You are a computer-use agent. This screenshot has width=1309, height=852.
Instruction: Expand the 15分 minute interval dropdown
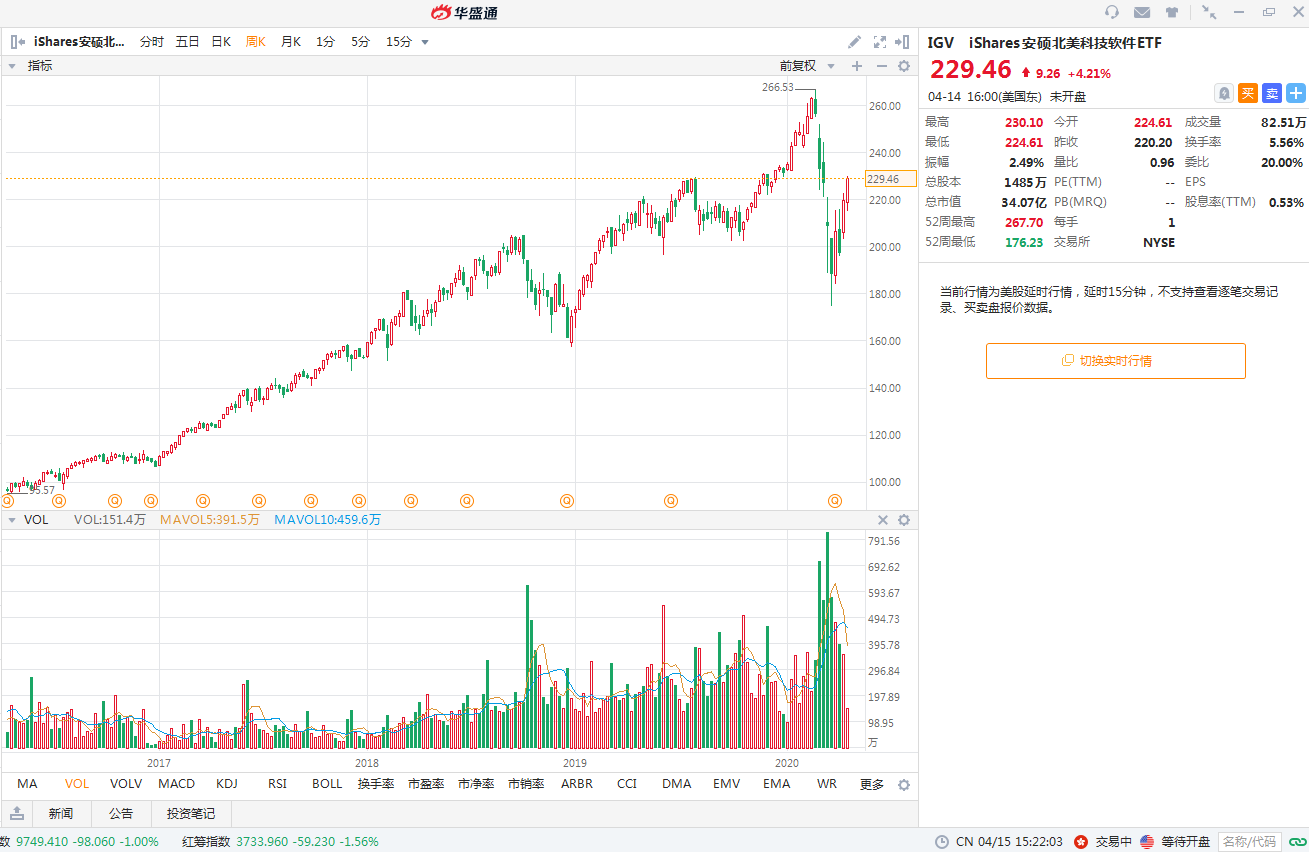(x=425, y=42)
